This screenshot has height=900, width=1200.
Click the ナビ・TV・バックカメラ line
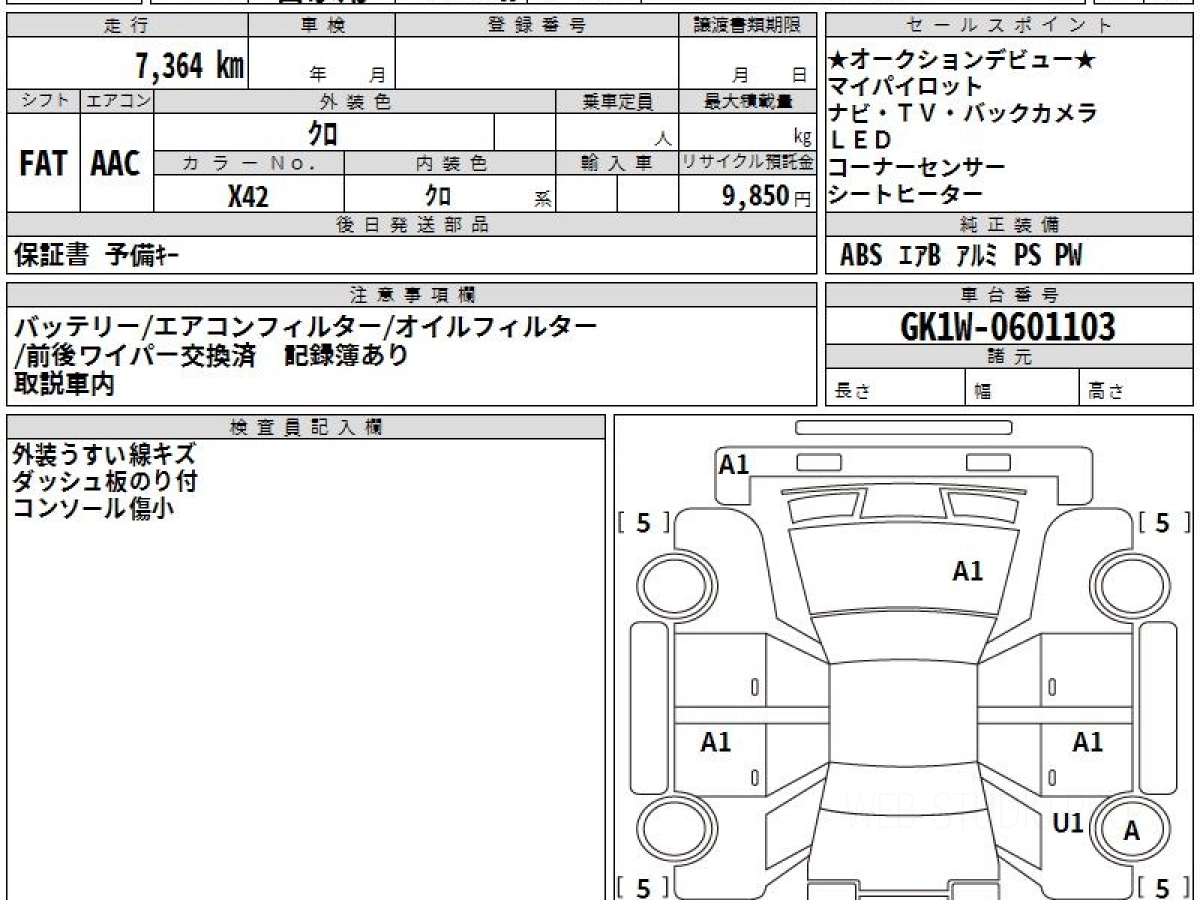pyautogui.click(x=964, y=113)
